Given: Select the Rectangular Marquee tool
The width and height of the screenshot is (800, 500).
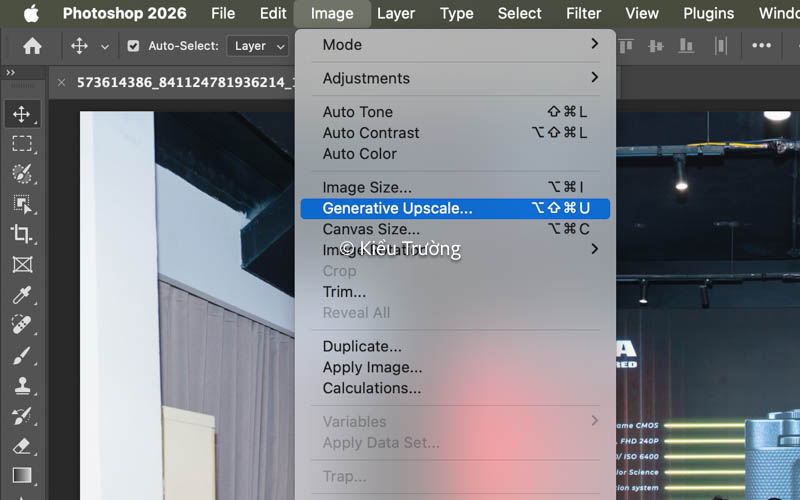Looking at the screenshot, I should coord(21,144).
